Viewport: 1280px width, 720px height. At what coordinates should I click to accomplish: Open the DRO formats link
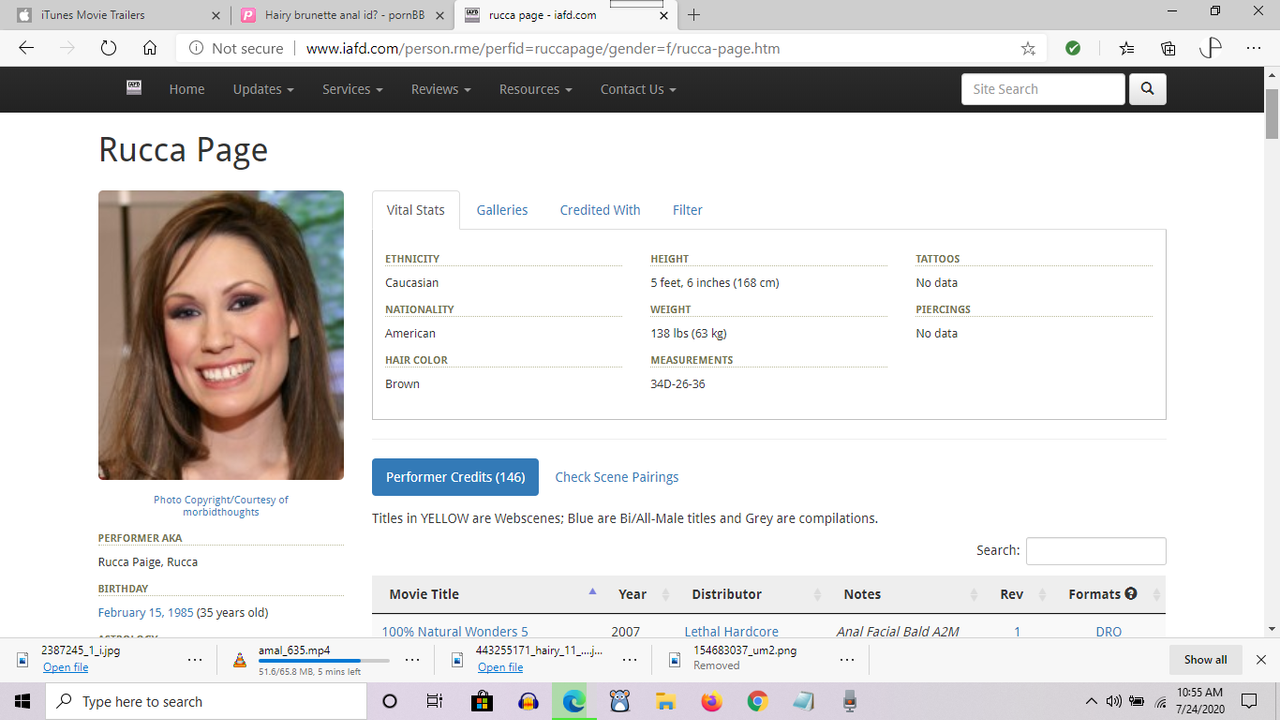pyautogui.click(x=1108, y=632)
